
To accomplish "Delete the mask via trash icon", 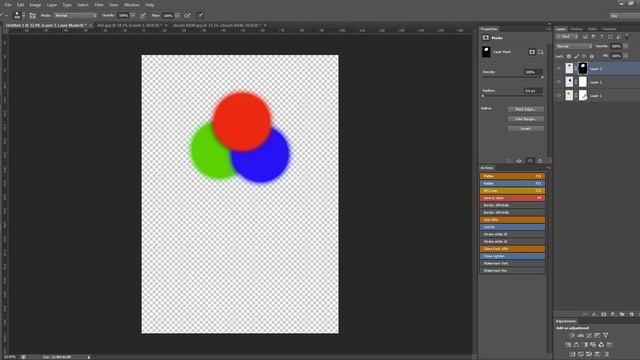I will click(540, 161).
